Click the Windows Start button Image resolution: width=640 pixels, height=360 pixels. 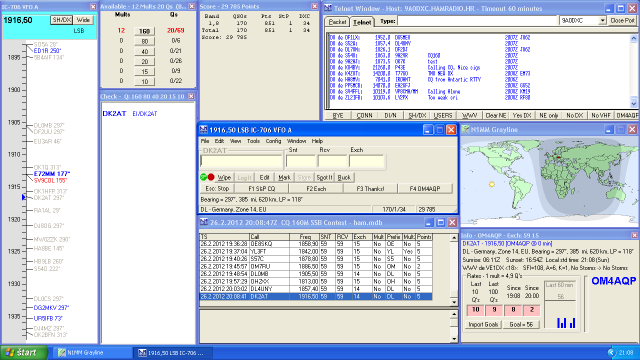[24, 353]
